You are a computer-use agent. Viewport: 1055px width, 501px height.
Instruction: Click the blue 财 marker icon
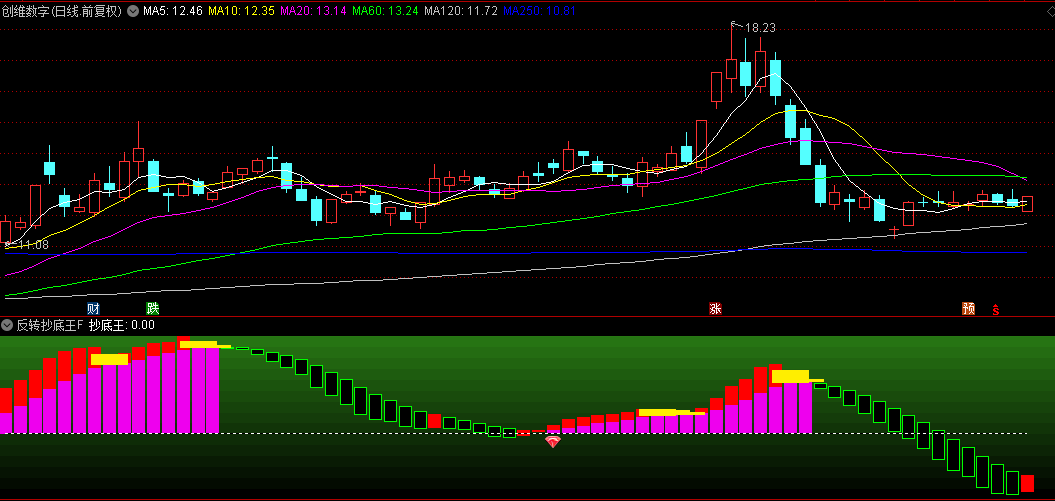coord(94,309)
